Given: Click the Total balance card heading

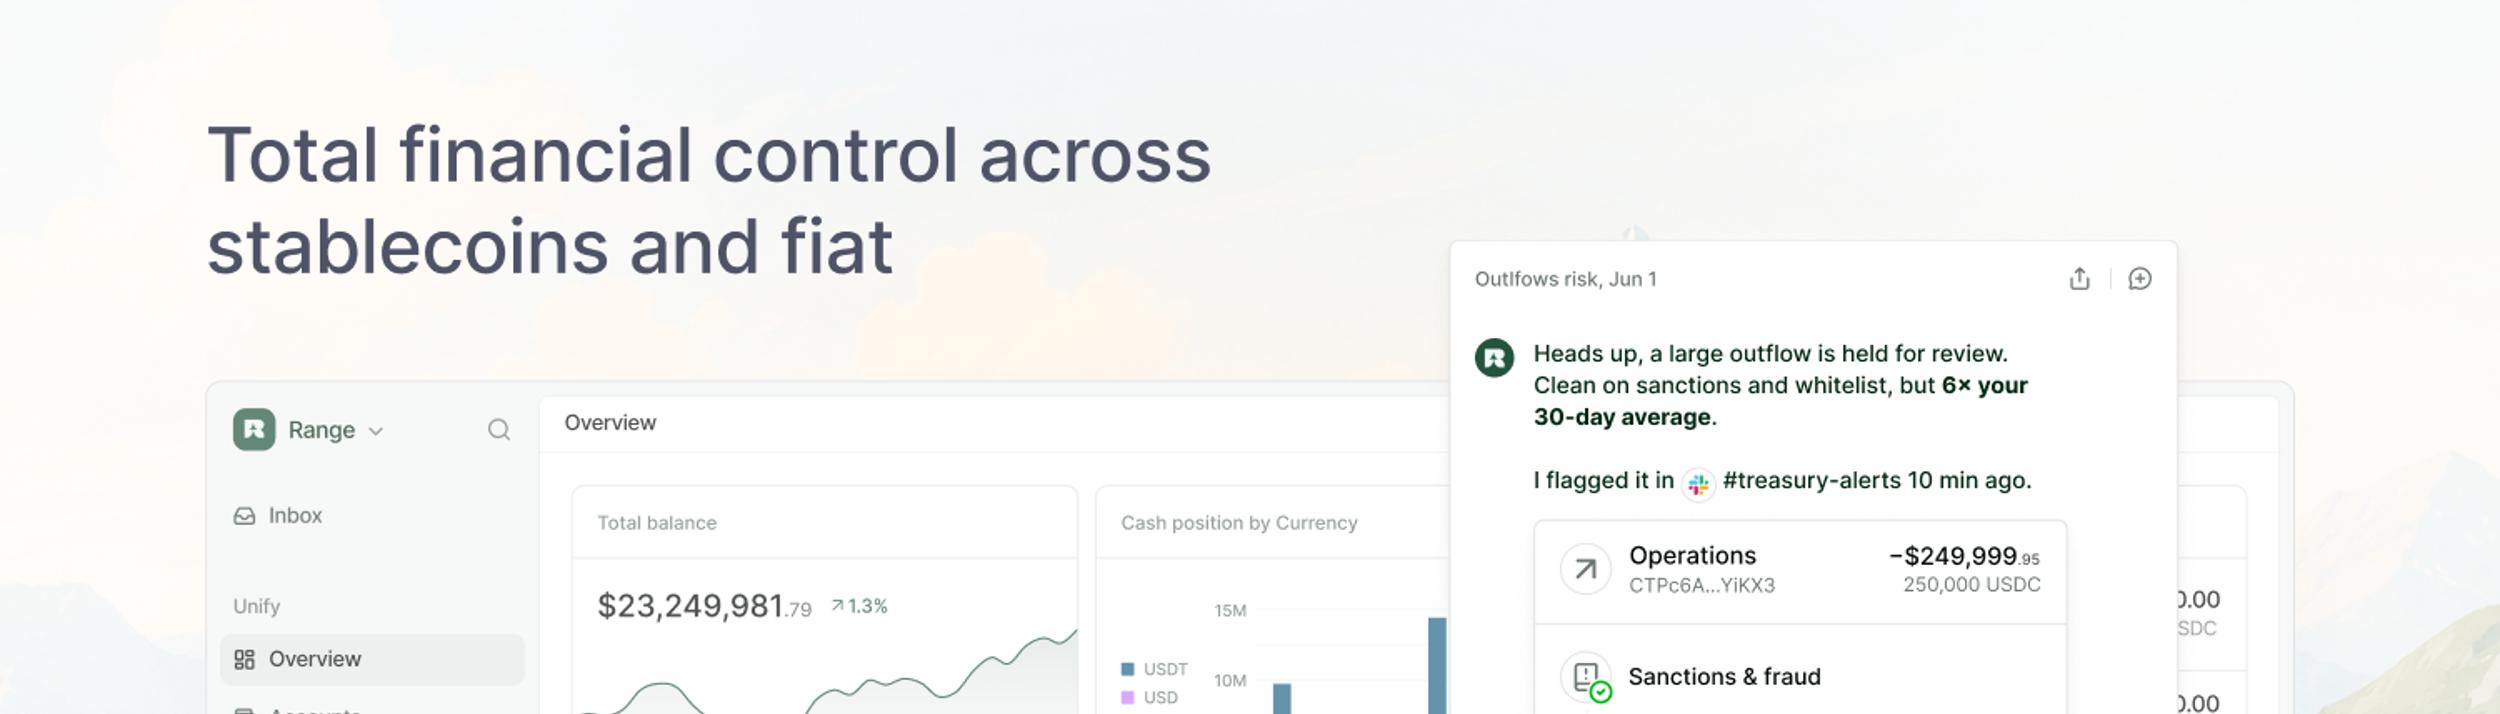Looking at the screenshot, I should [x=657, y=523].
